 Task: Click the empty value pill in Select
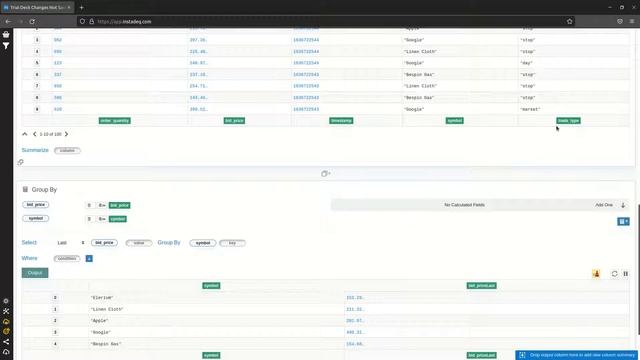[139, 243]
